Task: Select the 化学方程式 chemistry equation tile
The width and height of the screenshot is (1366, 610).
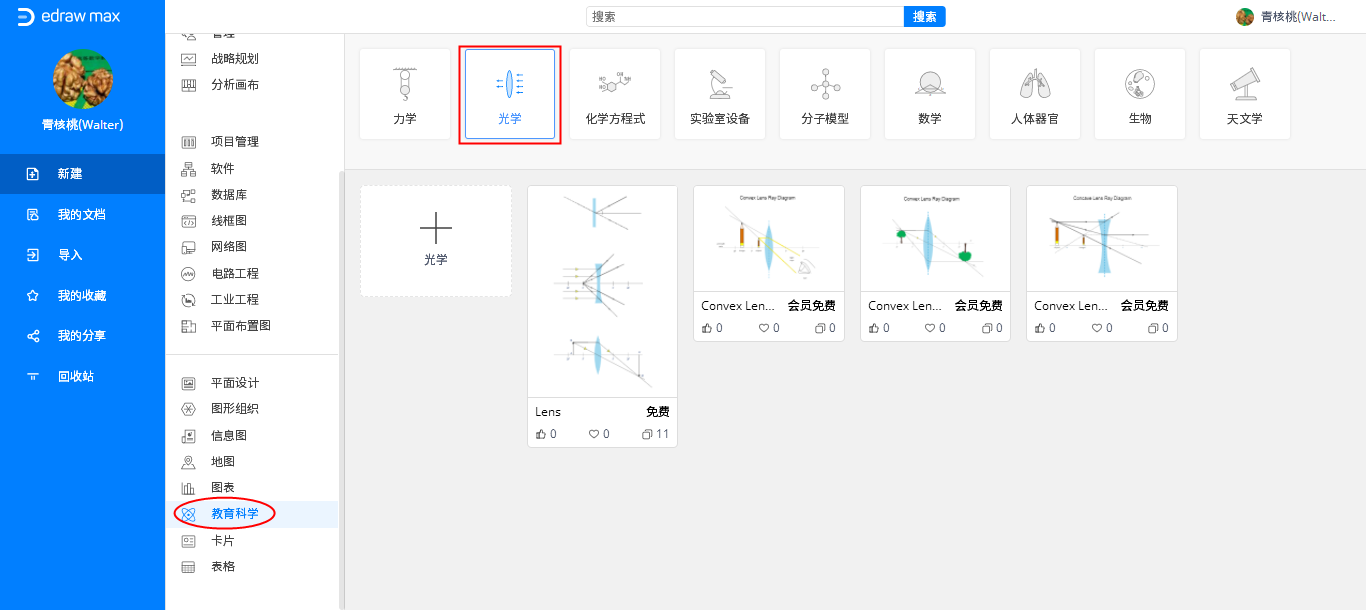Action: click(x=615, y=95)
